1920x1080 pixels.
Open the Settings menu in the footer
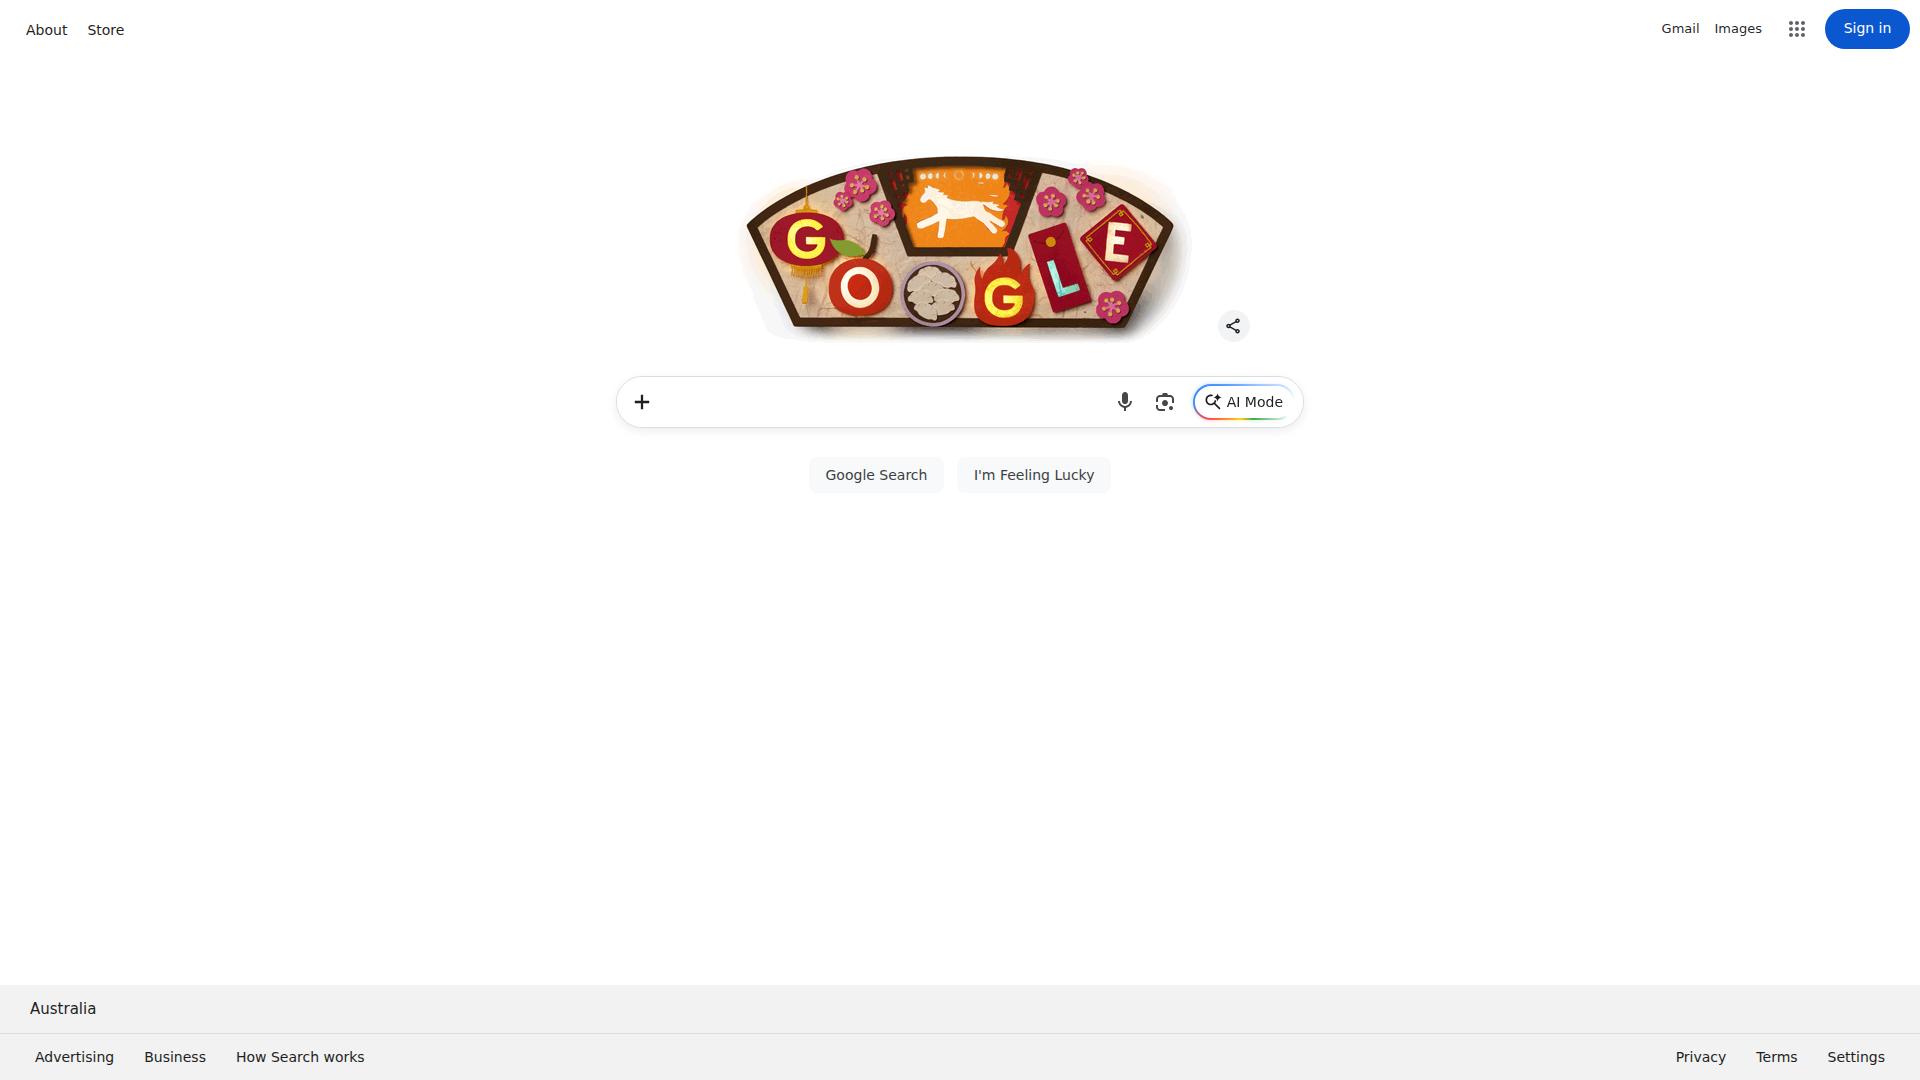click(x=1856, y=1057)
